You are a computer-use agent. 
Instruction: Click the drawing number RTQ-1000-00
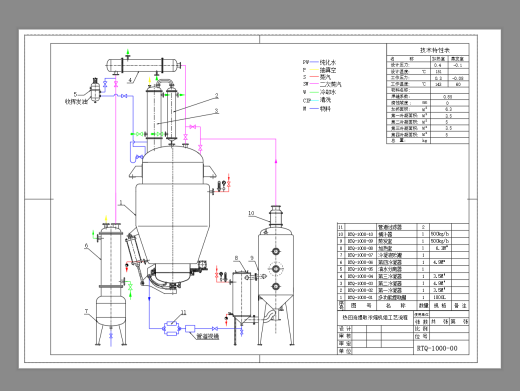click(437, 348)
